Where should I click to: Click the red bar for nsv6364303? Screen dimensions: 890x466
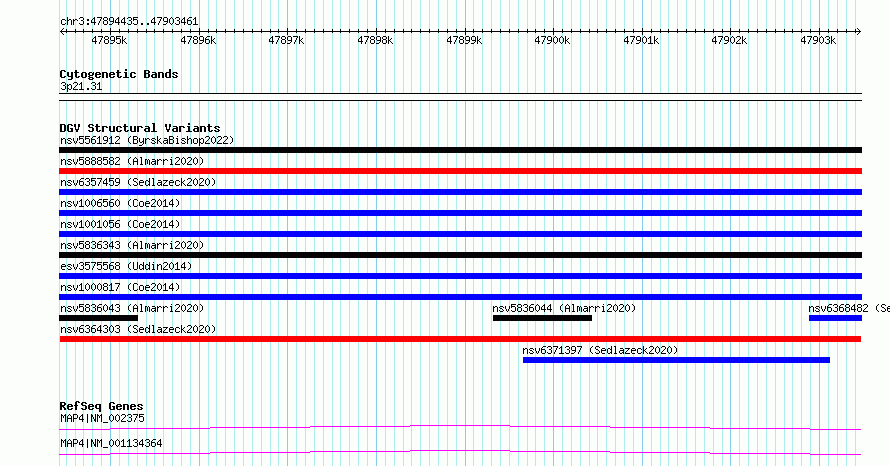point(460,339)
